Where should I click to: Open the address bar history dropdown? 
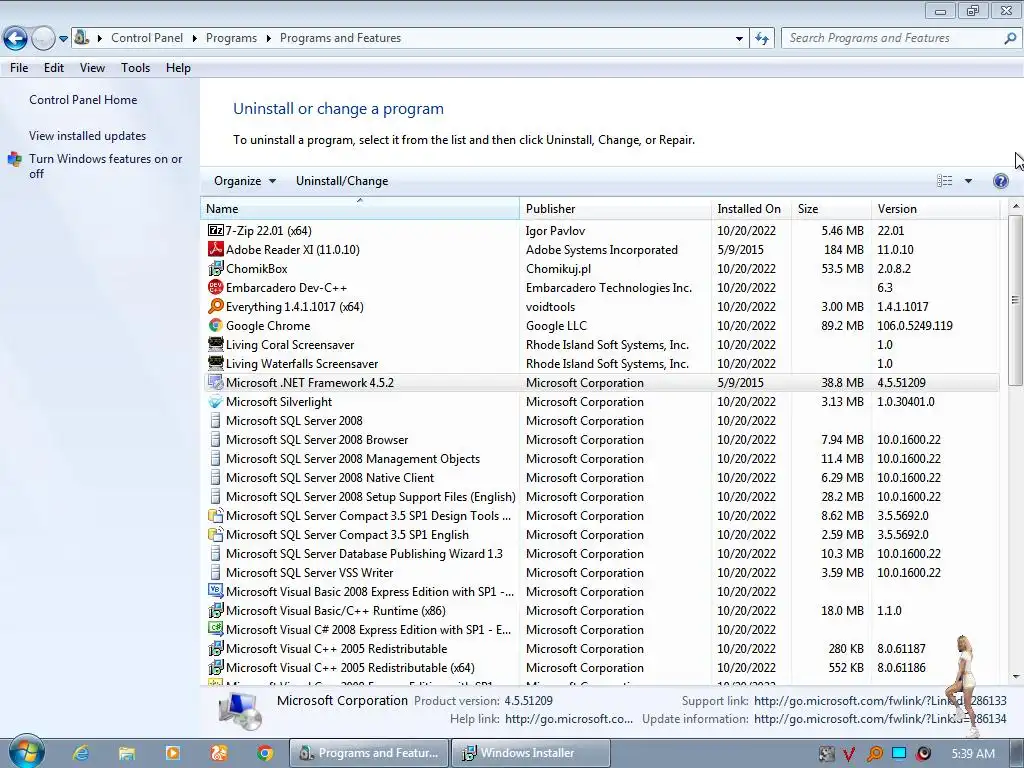[x=739, y=39]
